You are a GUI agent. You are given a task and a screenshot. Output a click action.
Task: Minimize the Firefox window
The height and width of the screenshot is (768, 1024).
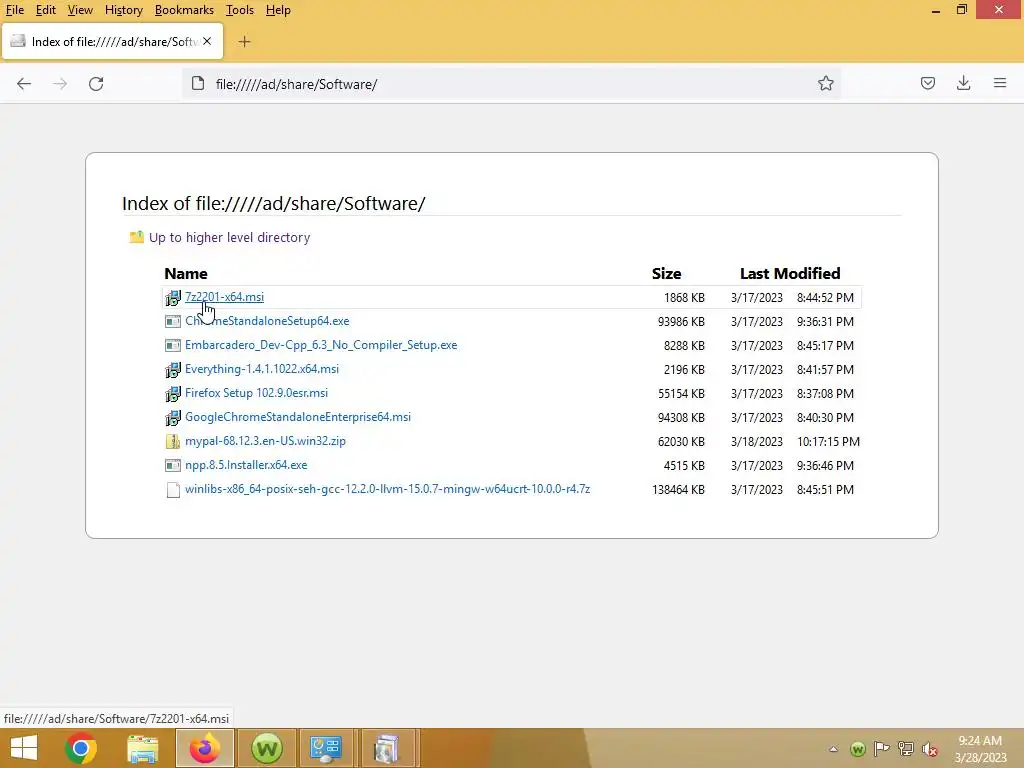coord(936,10)
